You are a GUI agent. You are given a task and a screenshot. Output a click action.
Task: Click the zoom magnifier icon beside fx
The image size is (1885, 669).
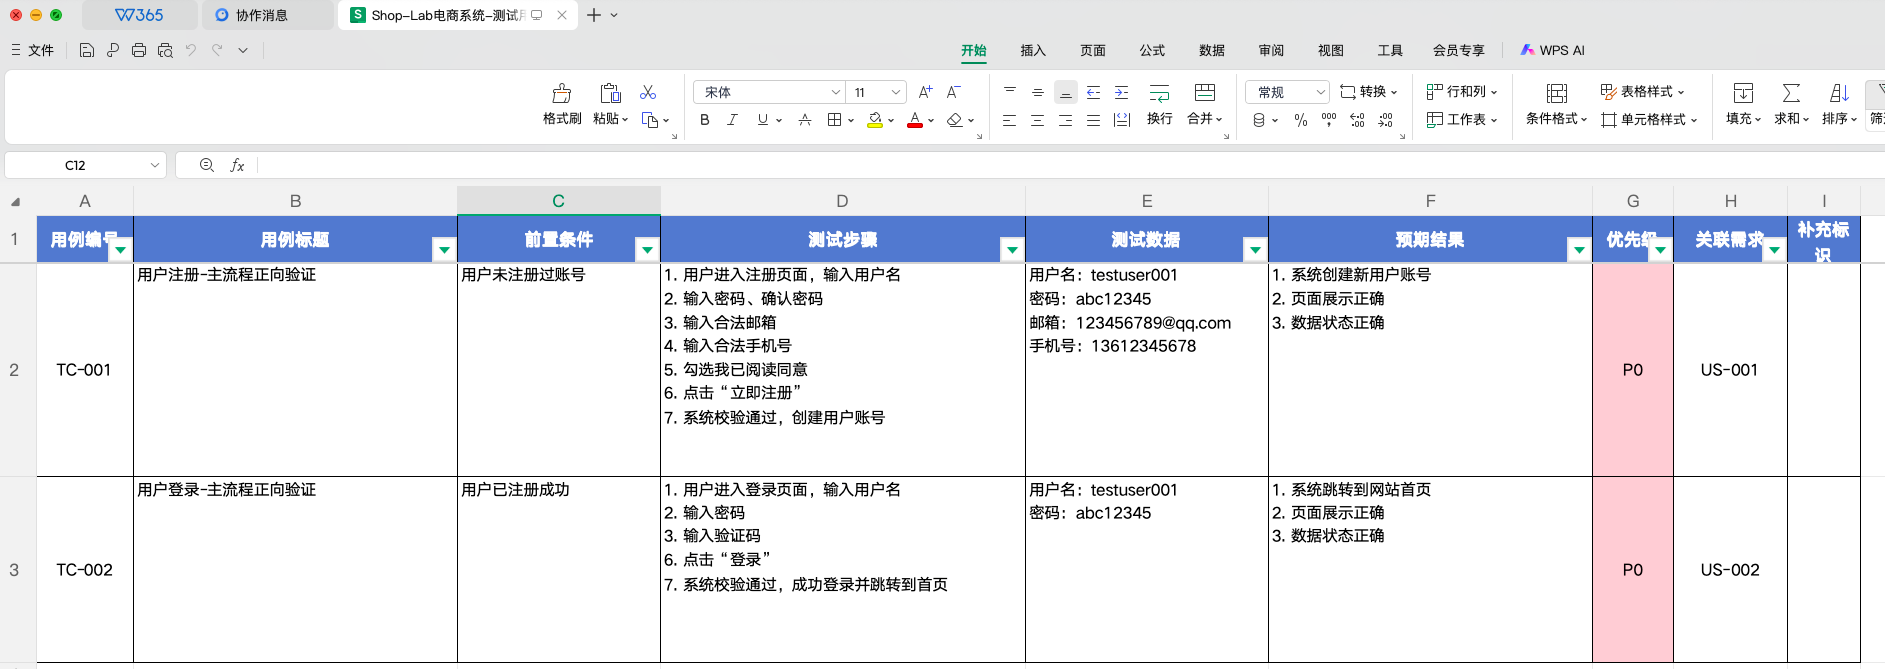pyautogui.click(x=207, y=165)
